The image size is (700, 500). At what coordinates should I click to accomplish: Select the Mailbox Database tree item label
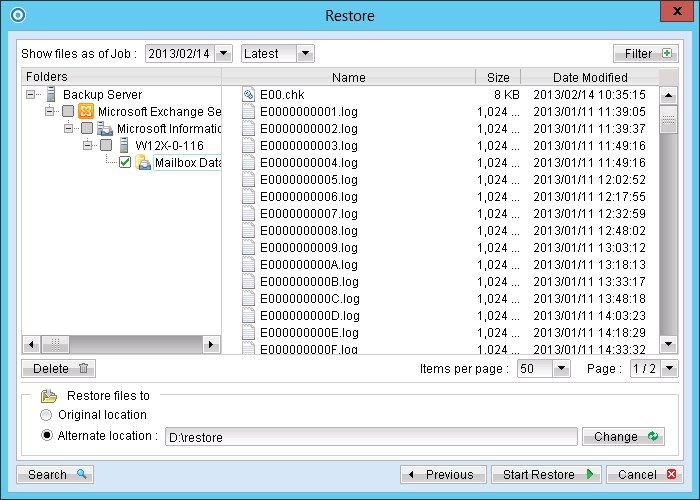[188, 162]
